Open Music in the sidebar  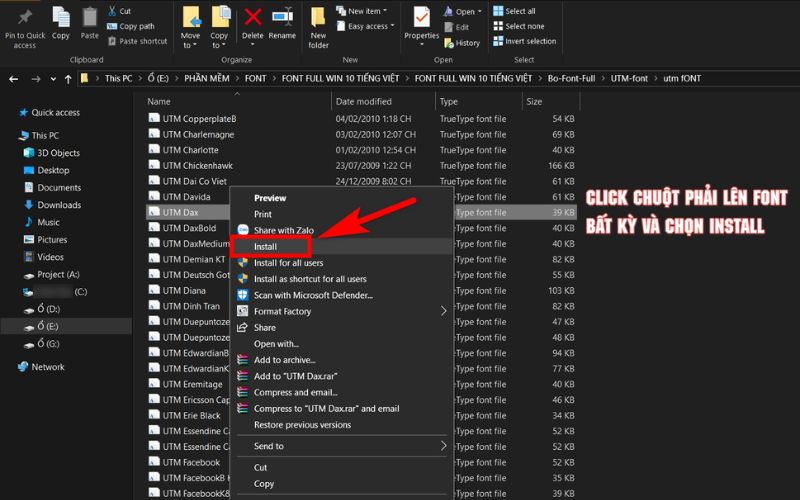tap(42, 222)
